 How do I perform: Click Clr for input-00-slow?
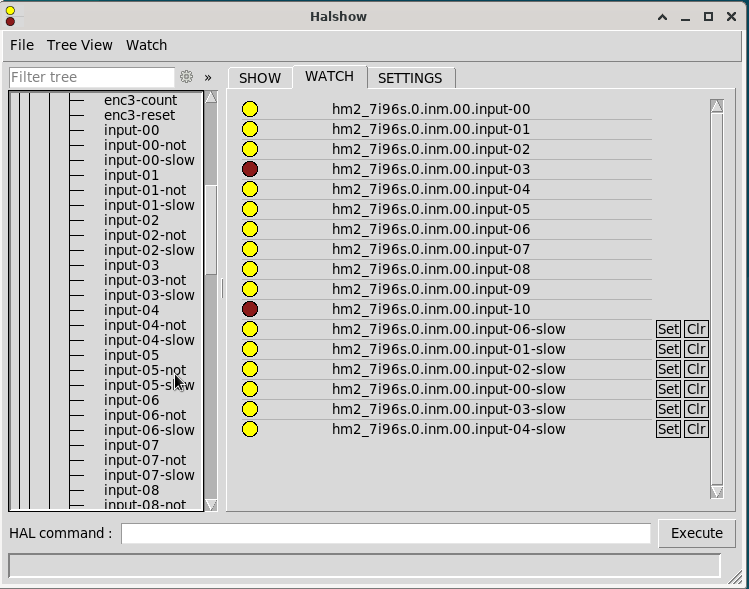696,389
